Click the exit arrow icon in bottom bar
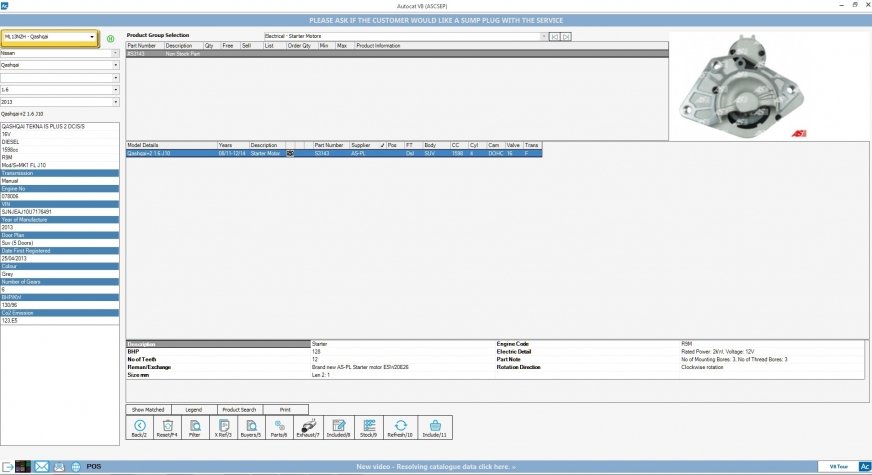Viewport: 872px width, 475px height. [x=8, y=467]
